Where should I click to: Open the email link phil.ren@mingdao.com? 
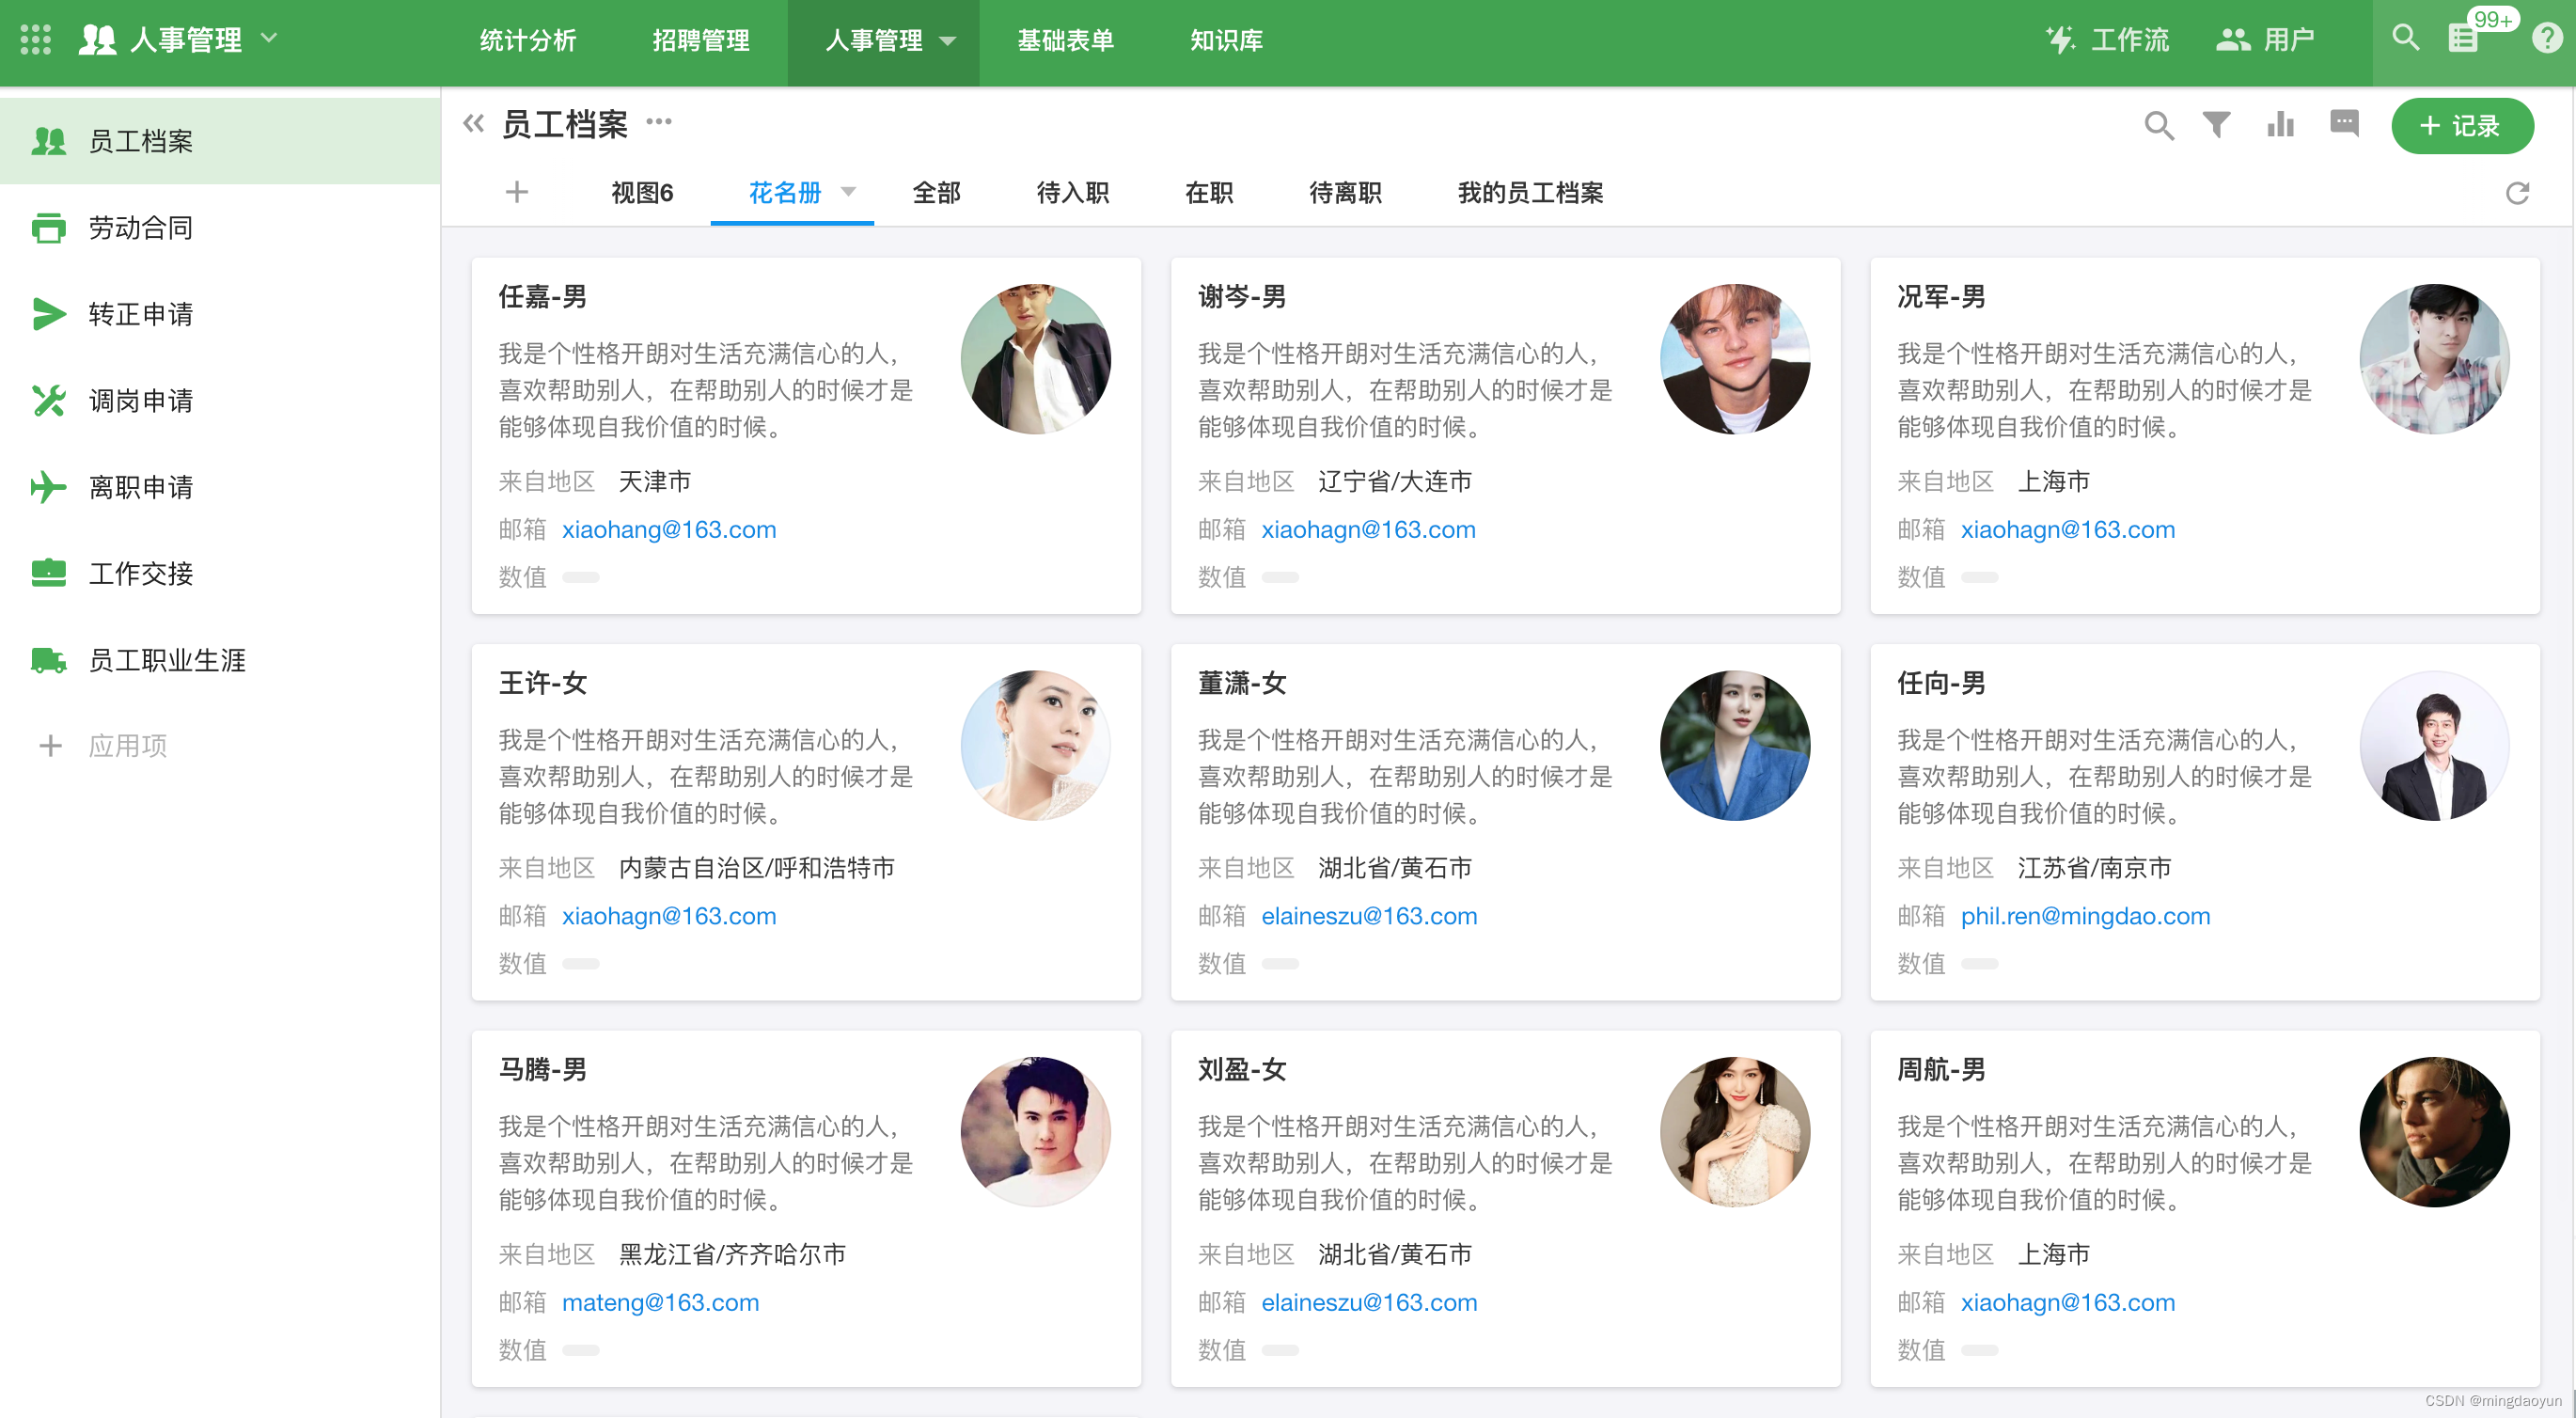coord(2086,915)
